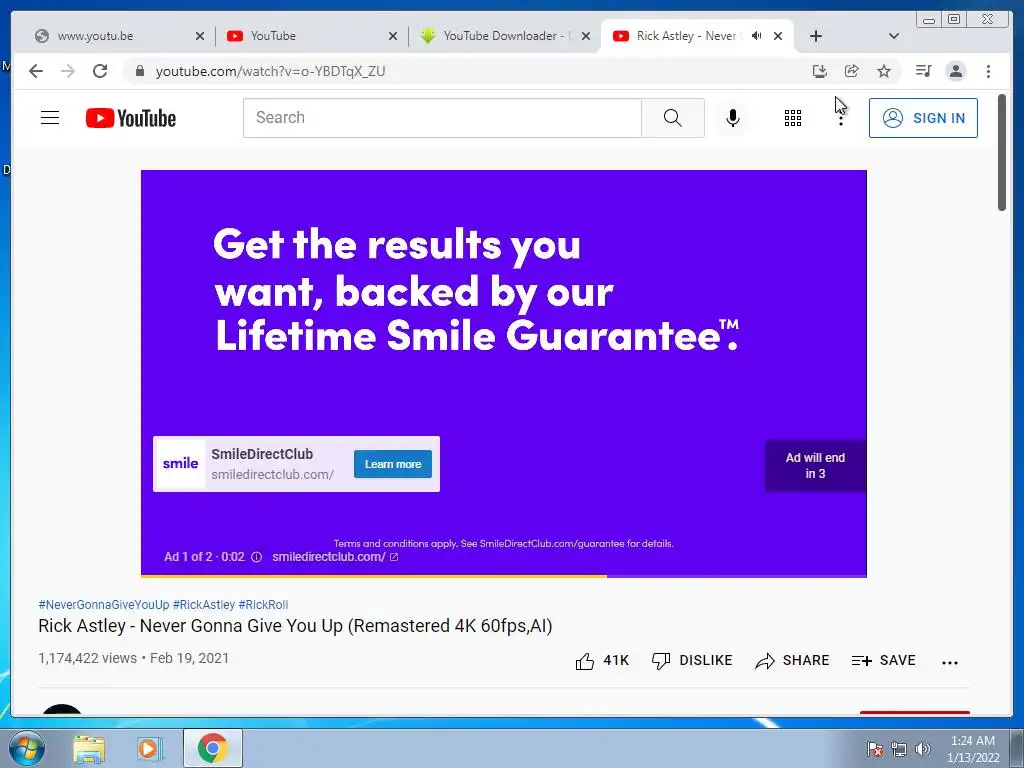Bookmark this page with the star

884,71
